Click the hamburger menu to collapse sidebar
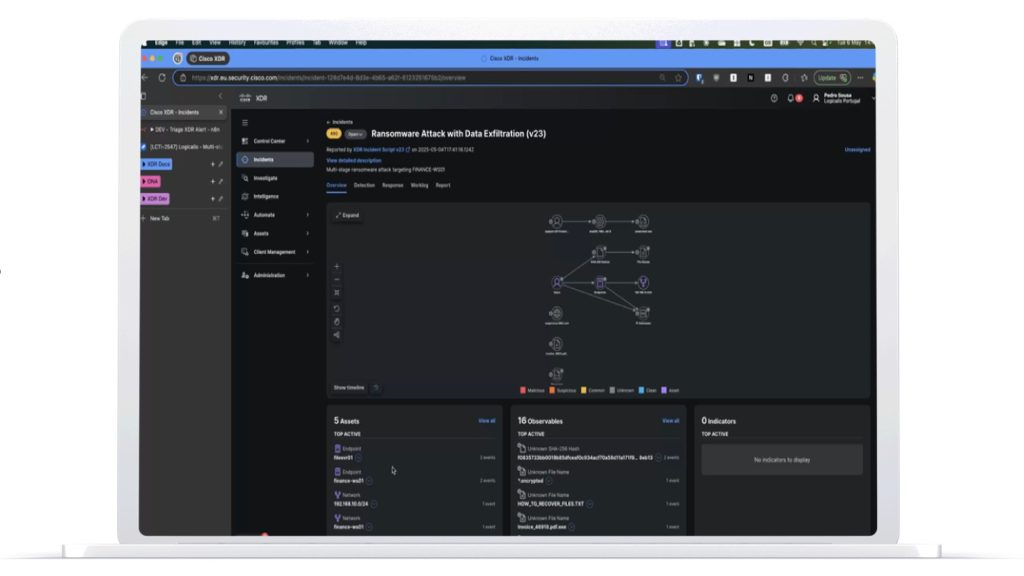Screen dimensions: 1024x576 click(245, 122)
